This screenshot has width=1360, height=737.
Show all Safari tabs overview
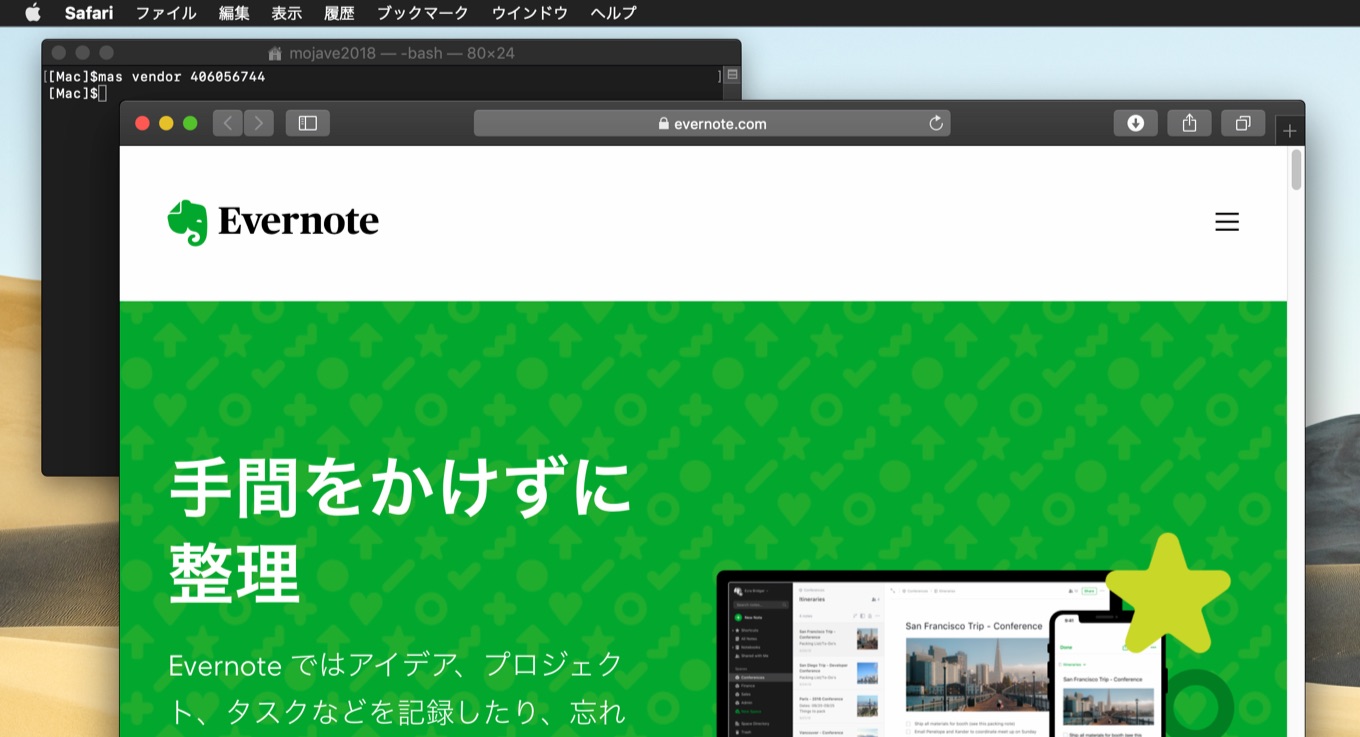1243,123
